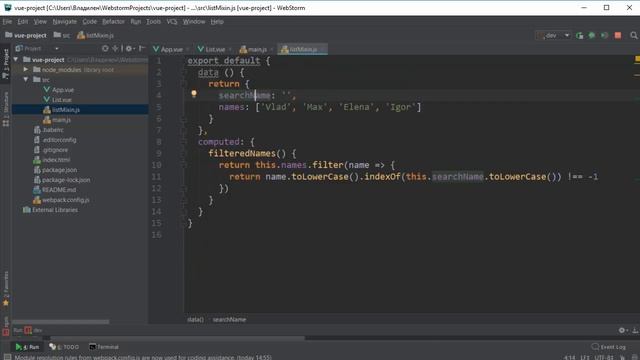Select main.js in the project tree

[61, 120]
